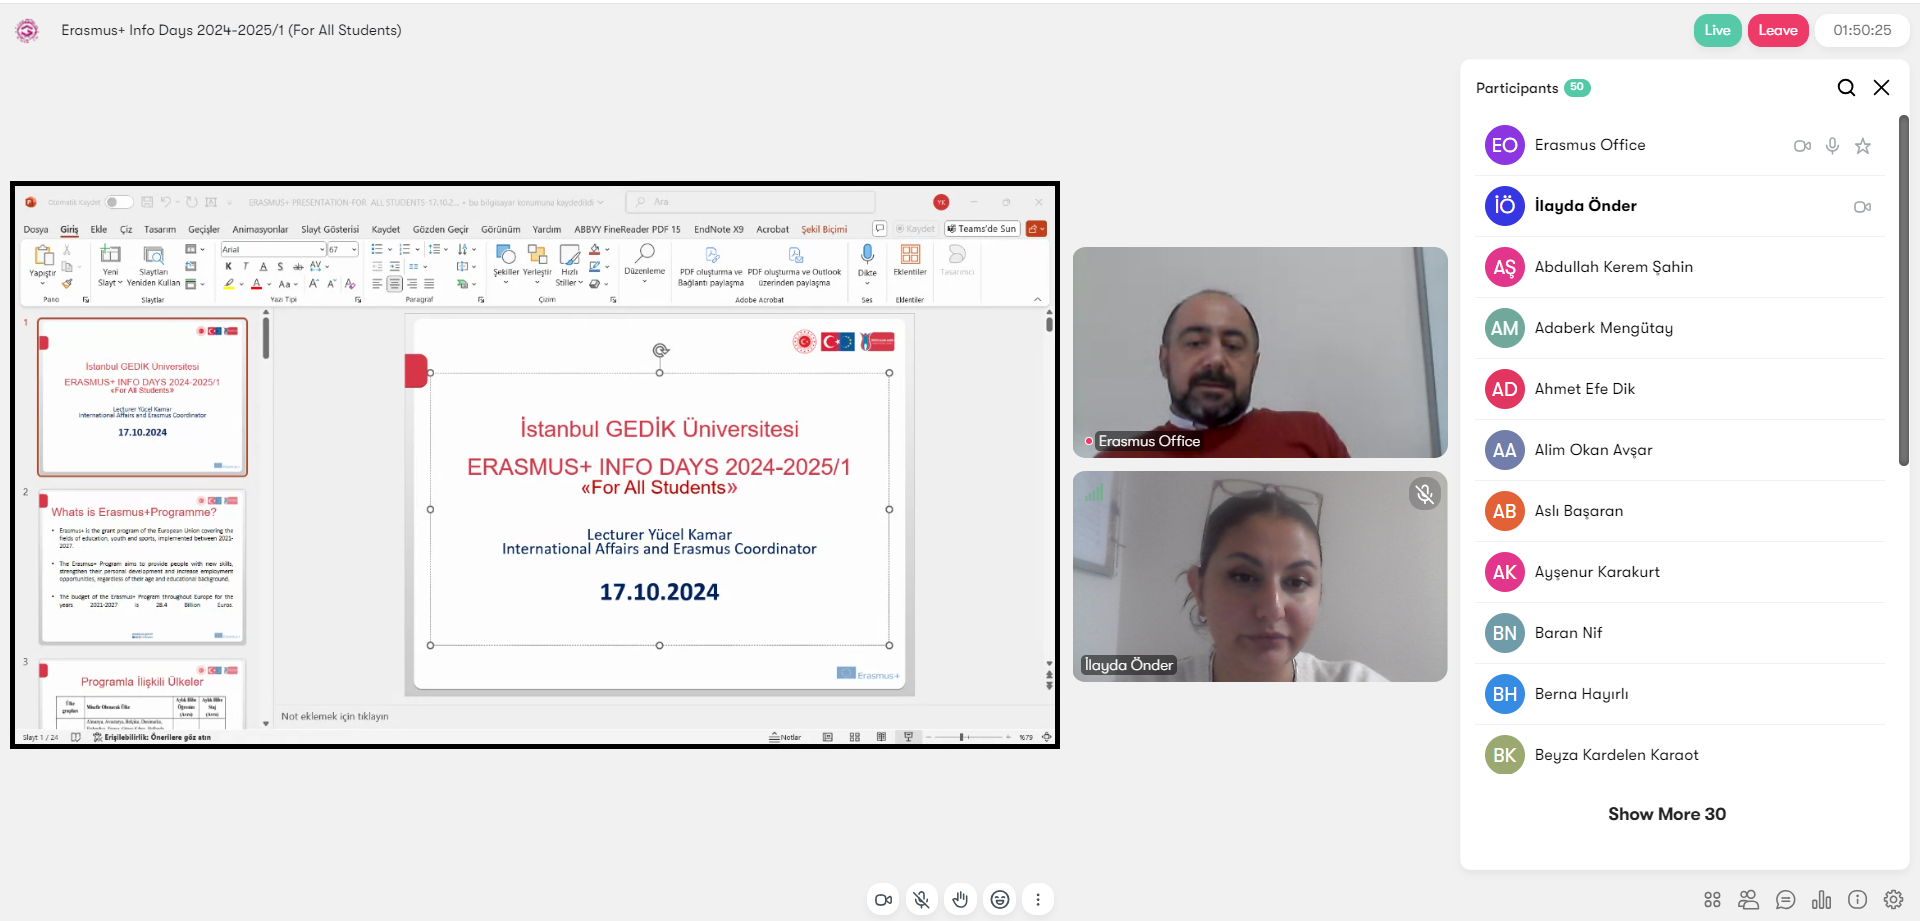Click the format painter brush icon
The width and height of the screenshot is (1920, 921).
[67, 284]
